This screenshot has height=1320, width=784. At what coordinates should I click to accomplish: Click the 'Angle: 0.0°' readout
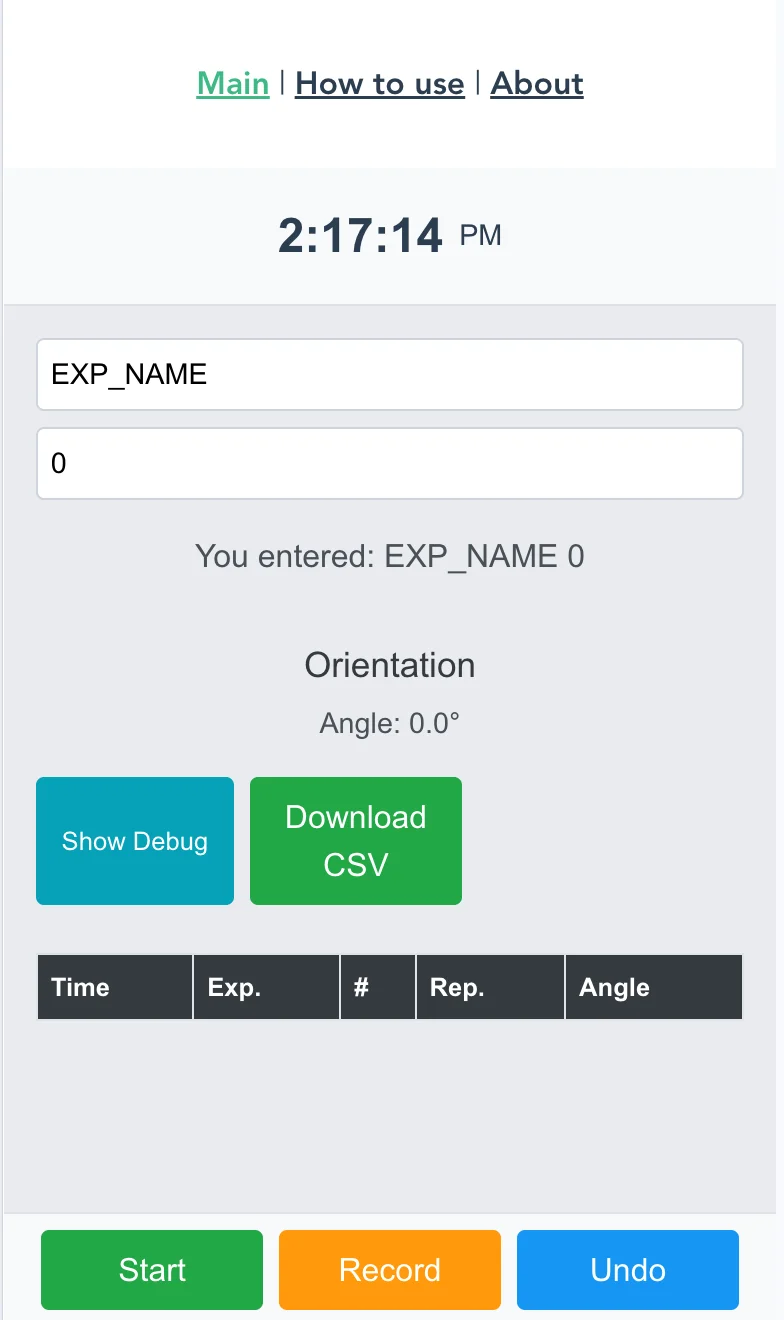pyautogui.click(x=390, y=723)
